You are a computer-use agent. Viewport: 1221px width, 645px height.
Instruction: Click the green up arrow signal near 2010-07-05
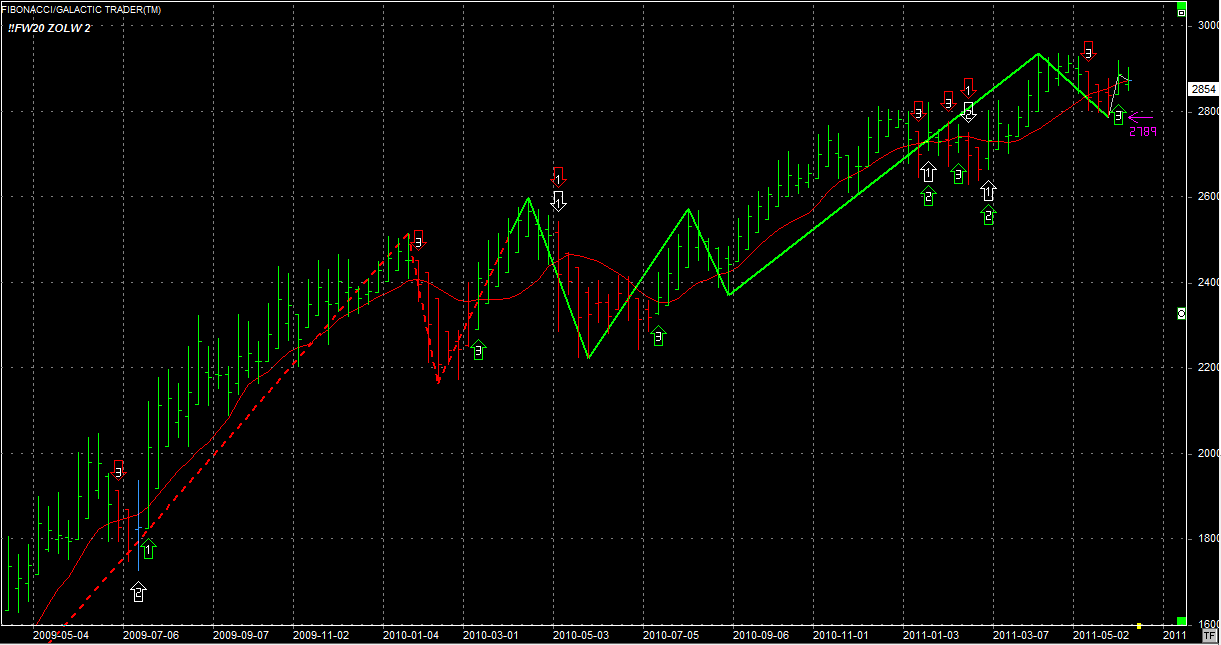point(657,336)
